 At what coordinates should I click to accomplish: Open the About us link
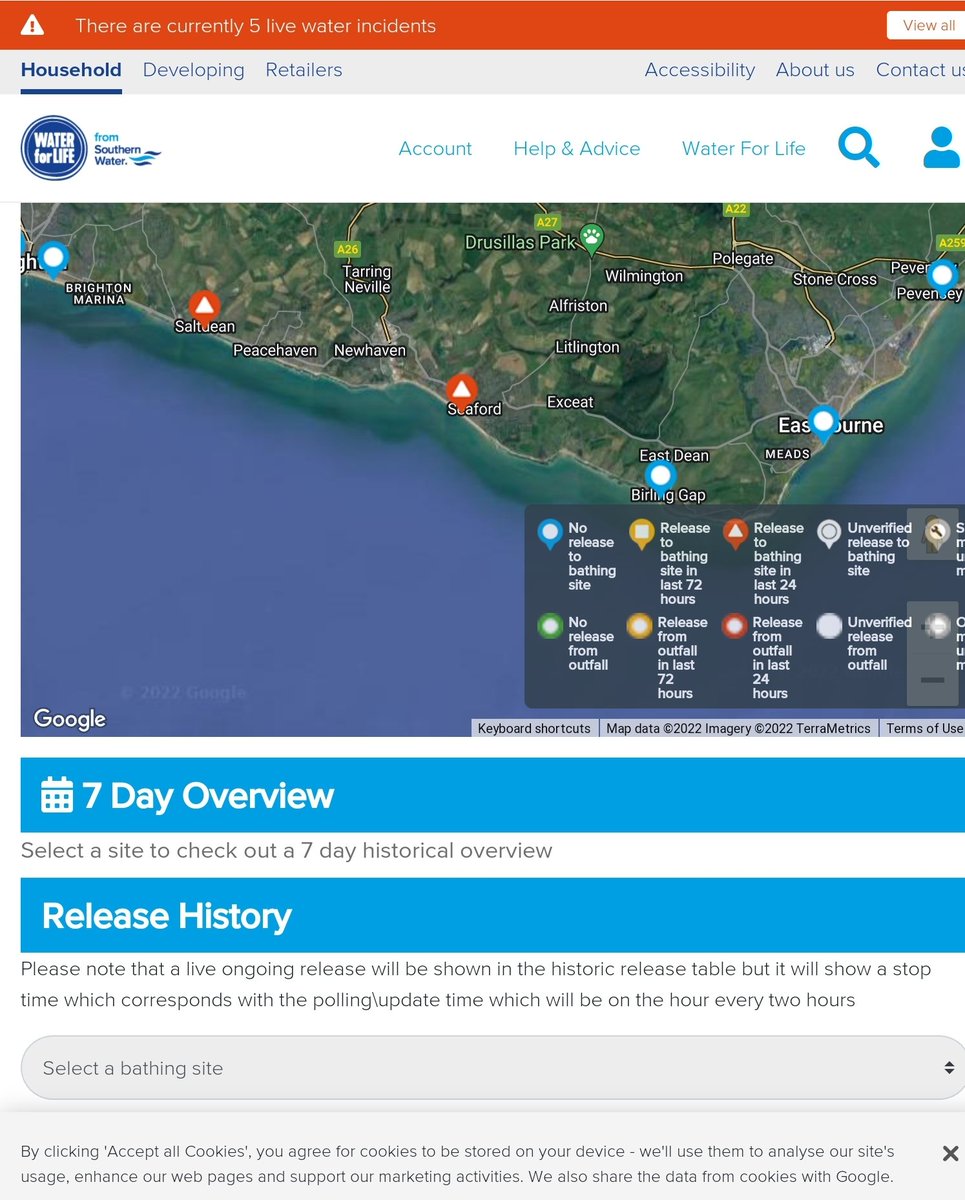(x=815, y=70)
